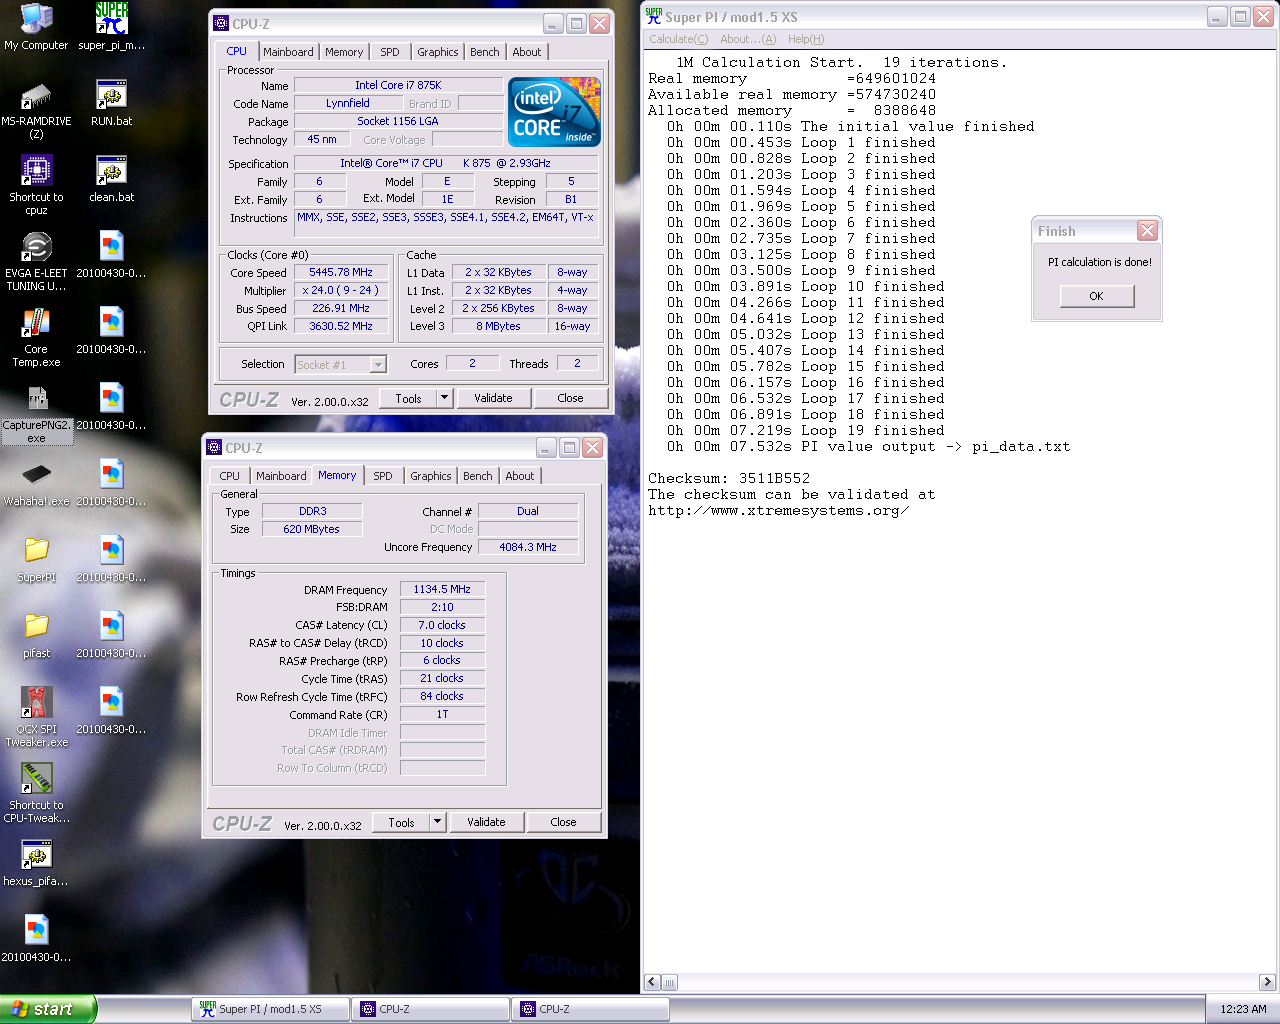Open image file beside OCX SPI Tweaker

(x=111, y=711)
